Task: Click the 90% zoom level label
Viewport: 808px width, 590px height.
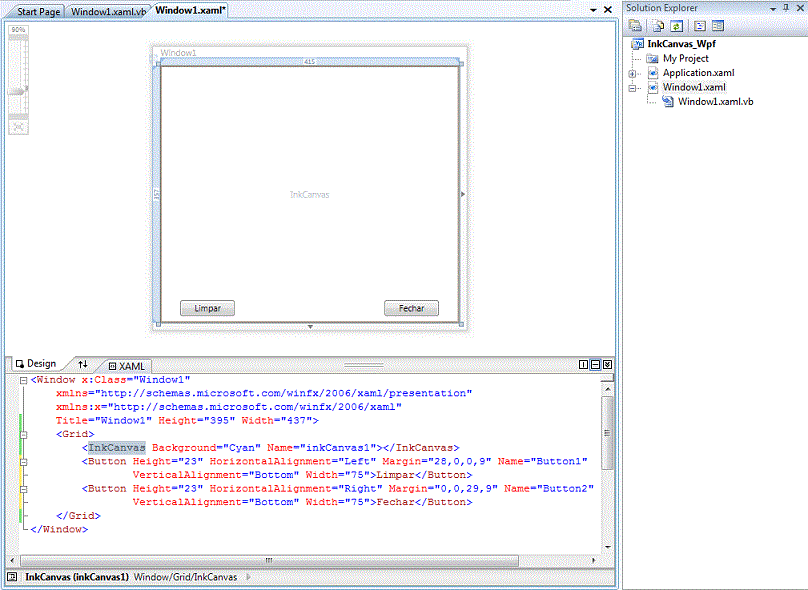Action: 19,30
